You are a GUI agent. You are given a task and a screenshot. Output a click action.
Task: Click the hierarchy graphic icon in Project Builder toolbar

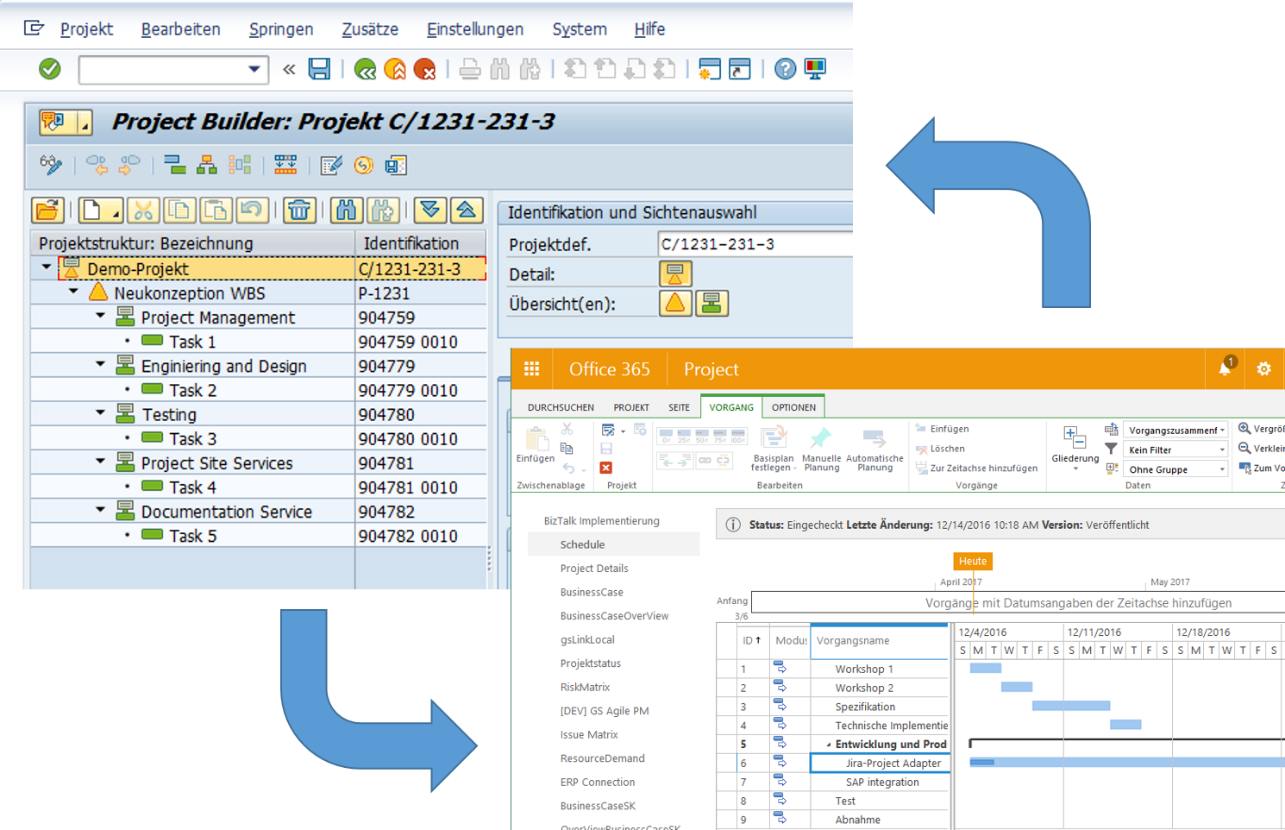[x=207, y=165]
